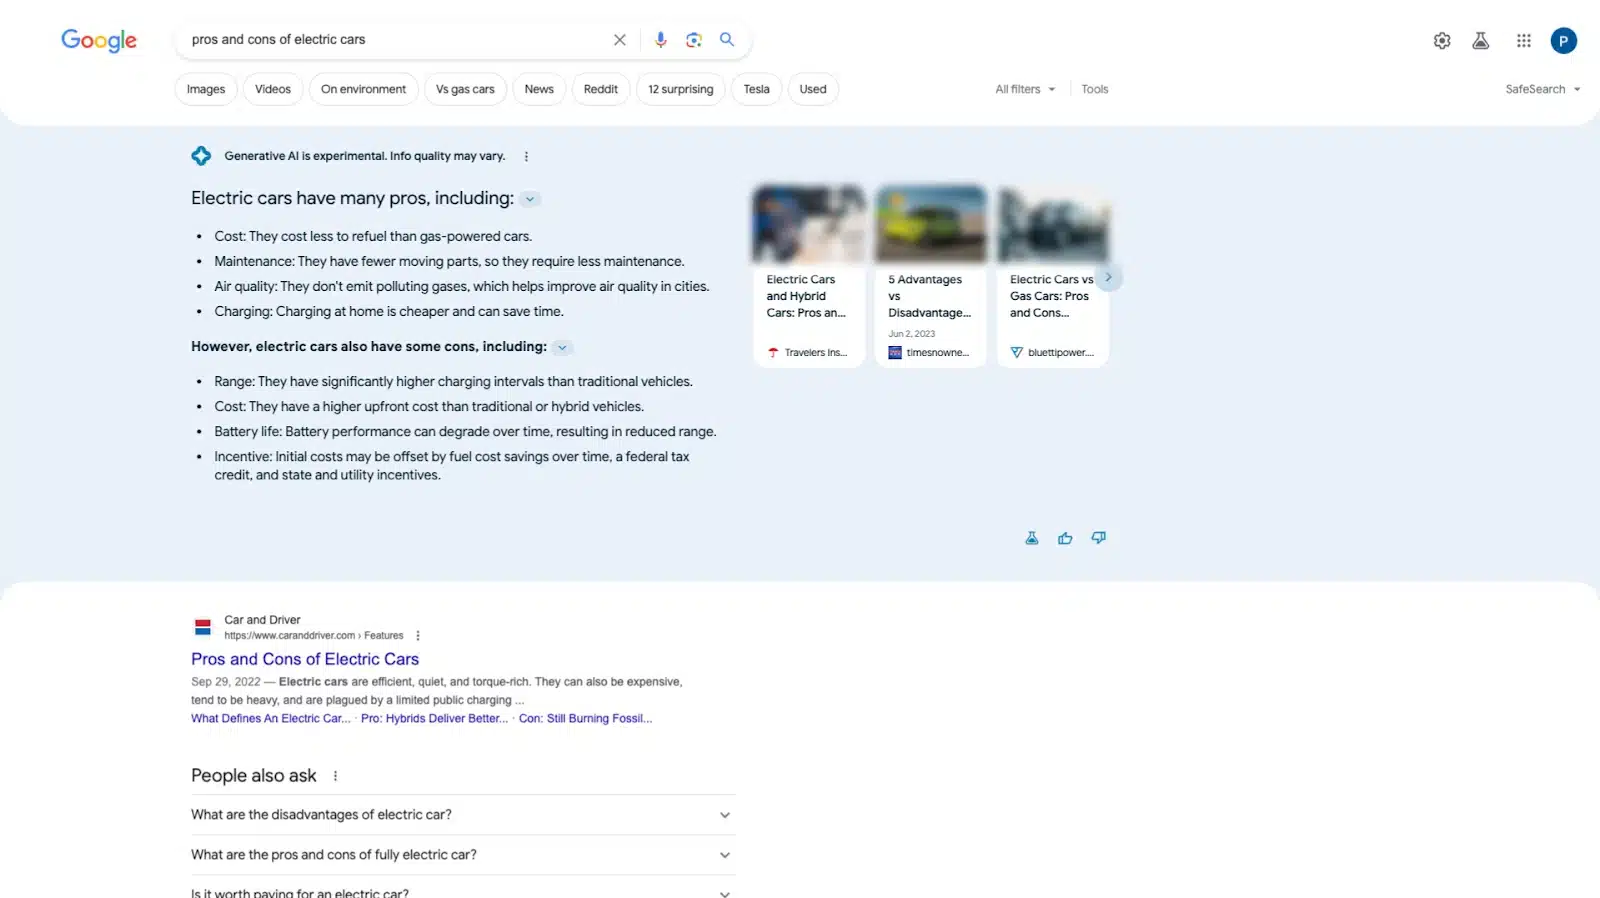This screenshot has width=1600, height=898.
Task: Click the 'Jun 2, 2023' card date
Action: click(x=912, y=334)
